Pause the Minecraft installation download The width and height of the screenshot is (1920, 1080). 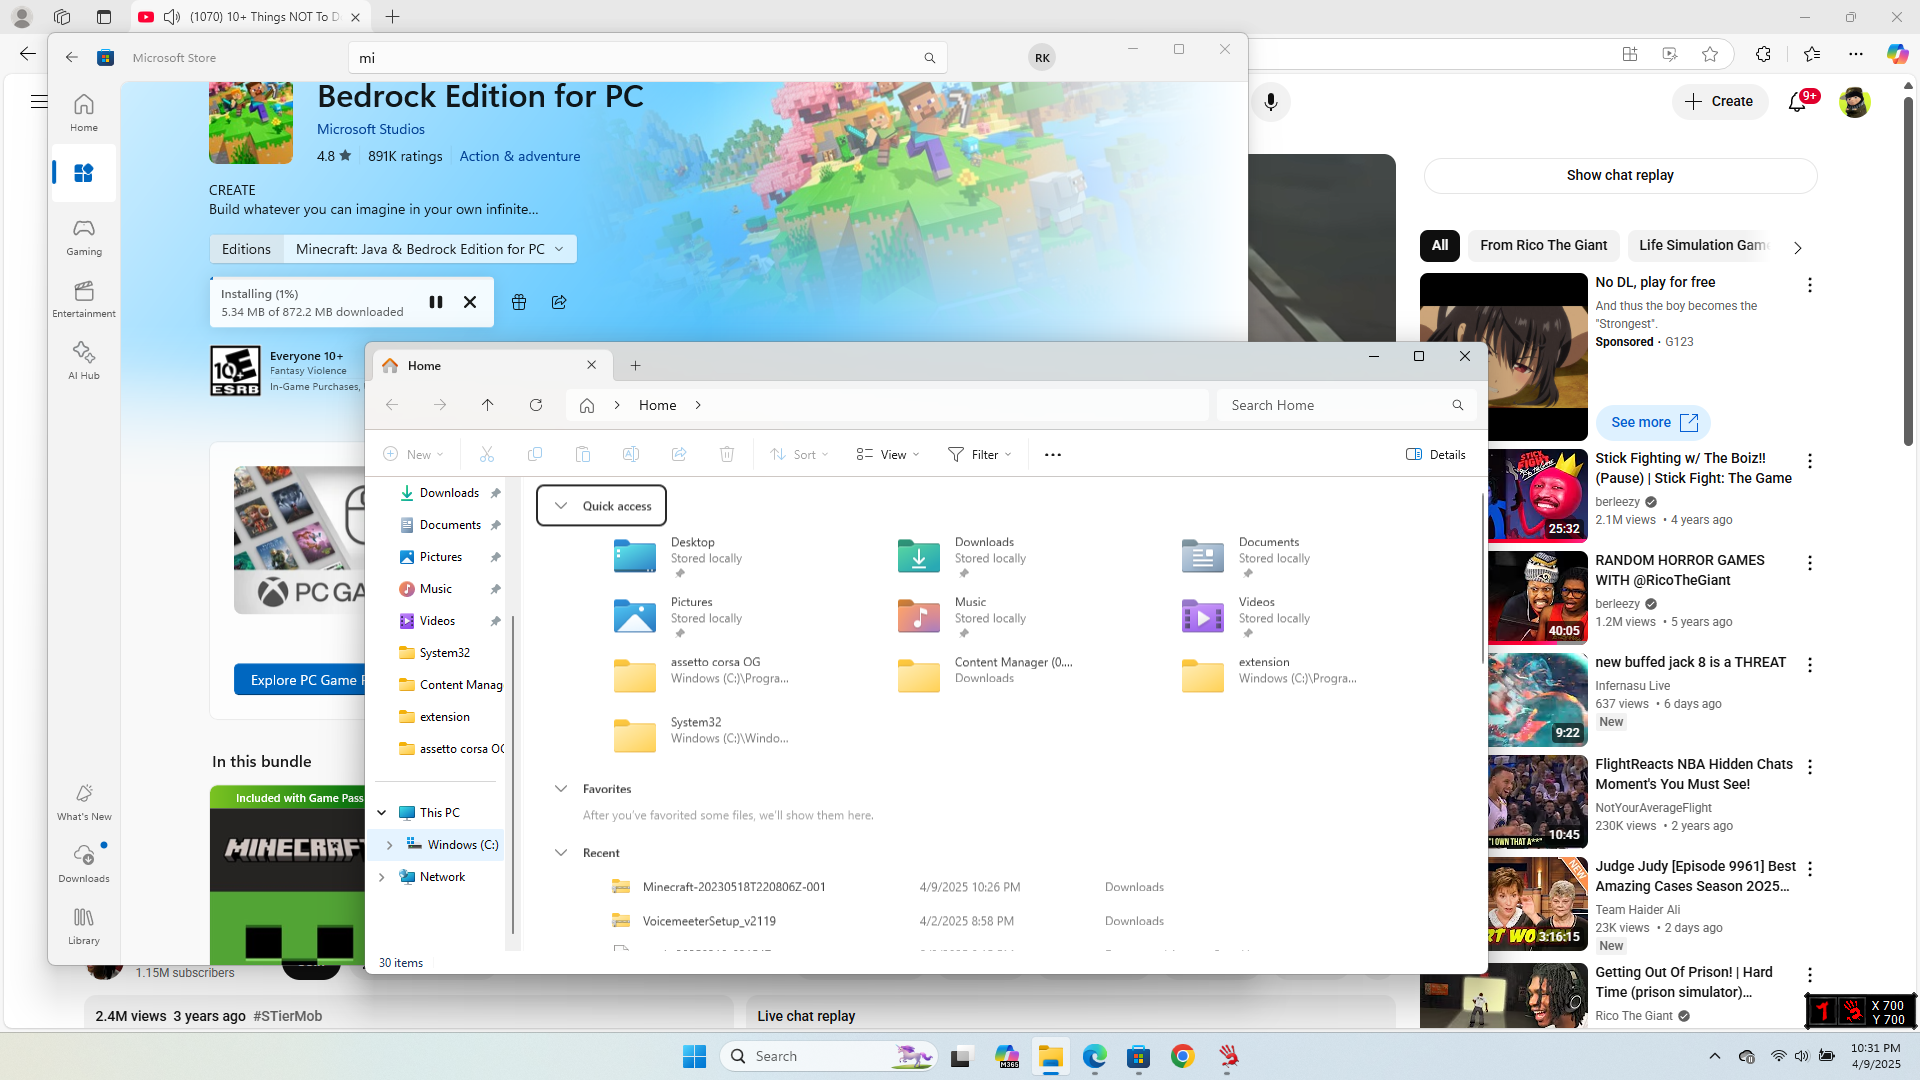pyautogui.click(x=436, y=302)
